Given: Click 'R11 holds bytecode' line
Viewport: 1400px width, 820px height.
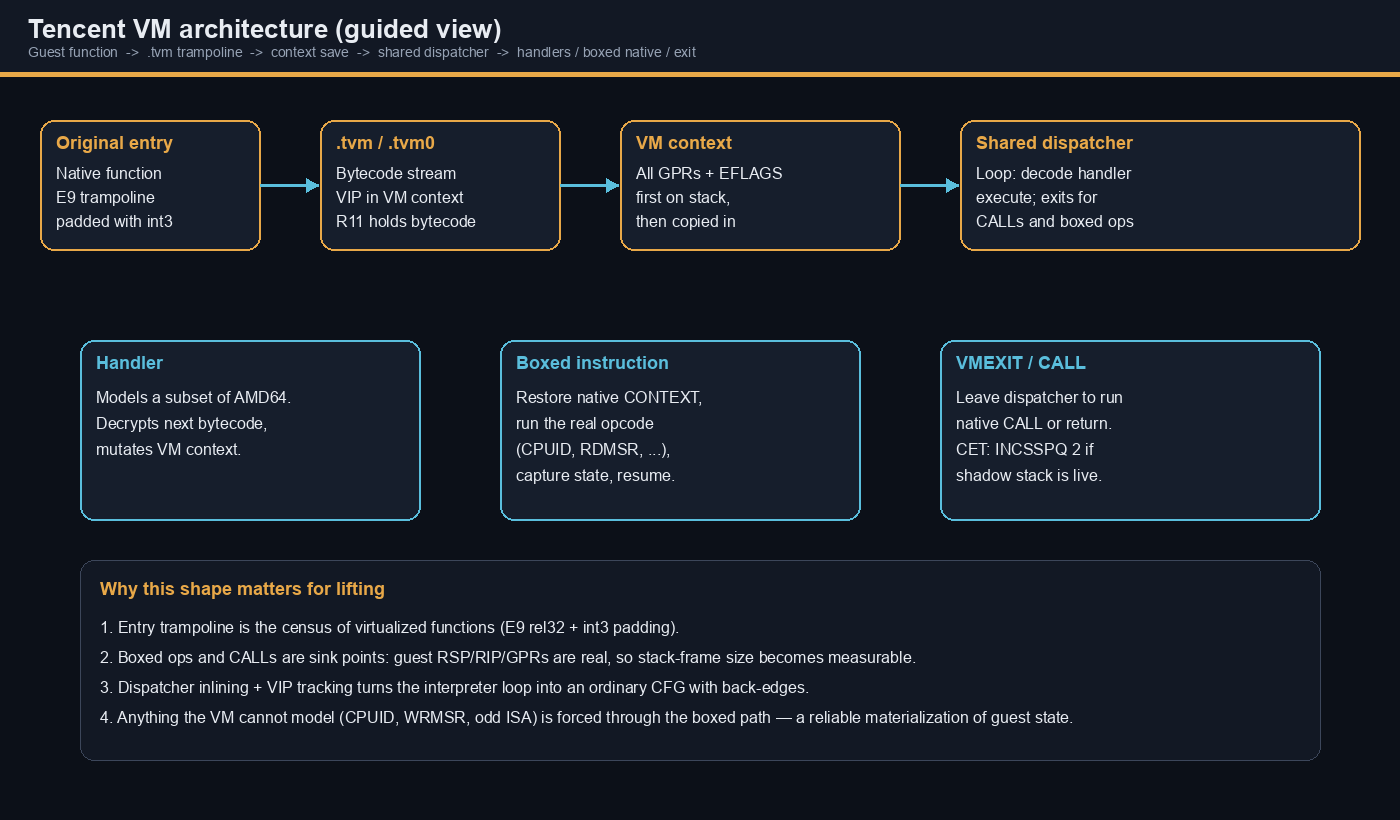Looking at the screenshot, I should pos(406,221).
